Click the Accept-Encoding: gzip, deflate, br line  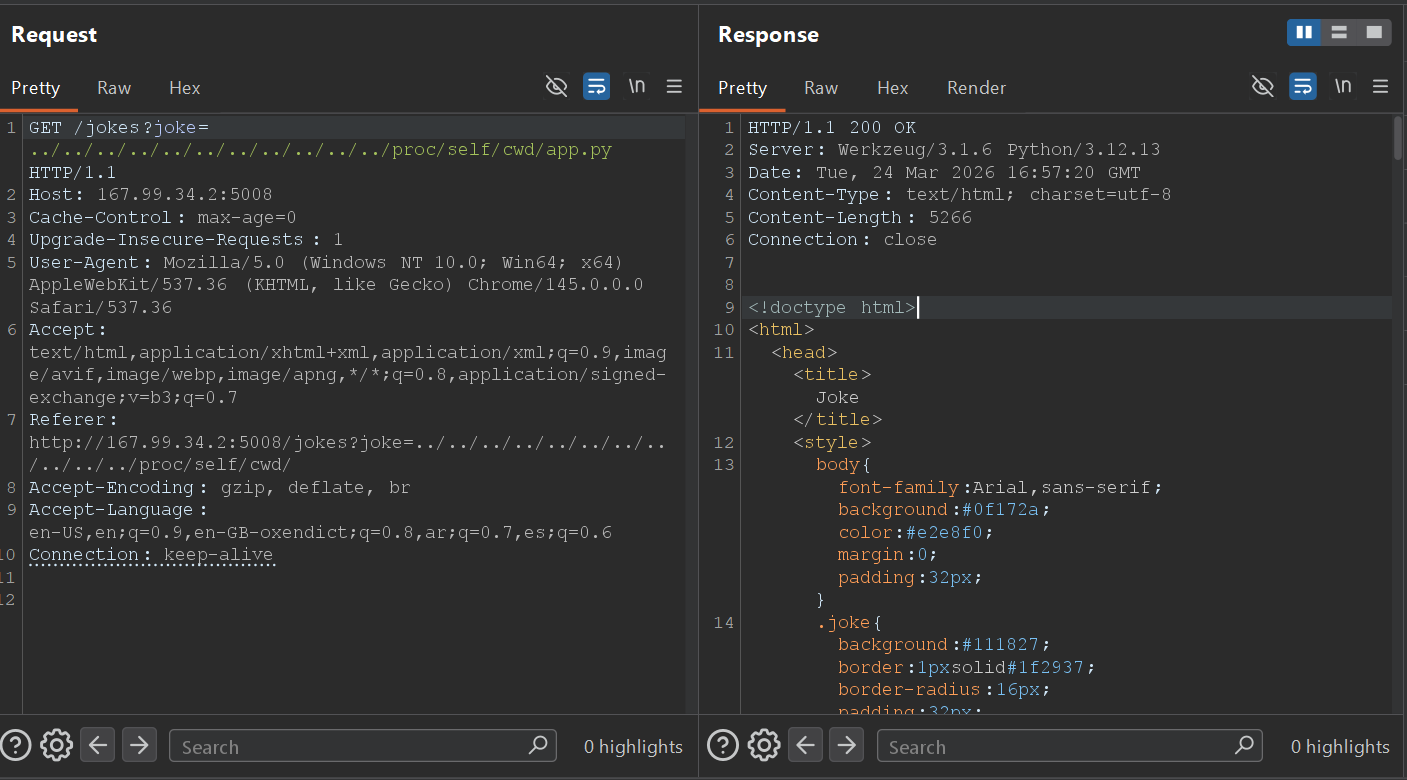tap(219, 488)
